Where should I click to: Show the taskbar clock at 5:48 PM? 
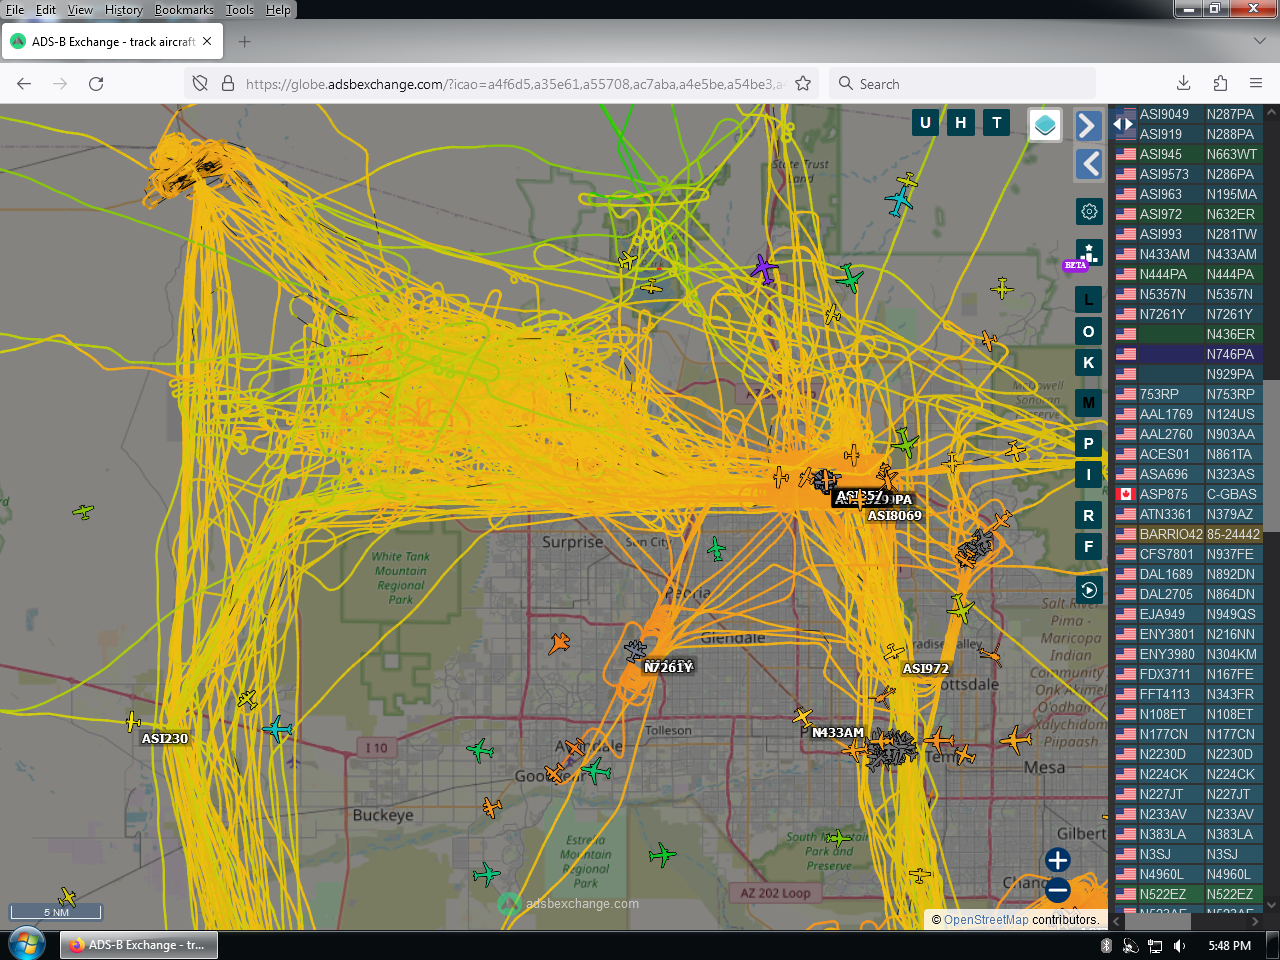tap(1229, 945)
